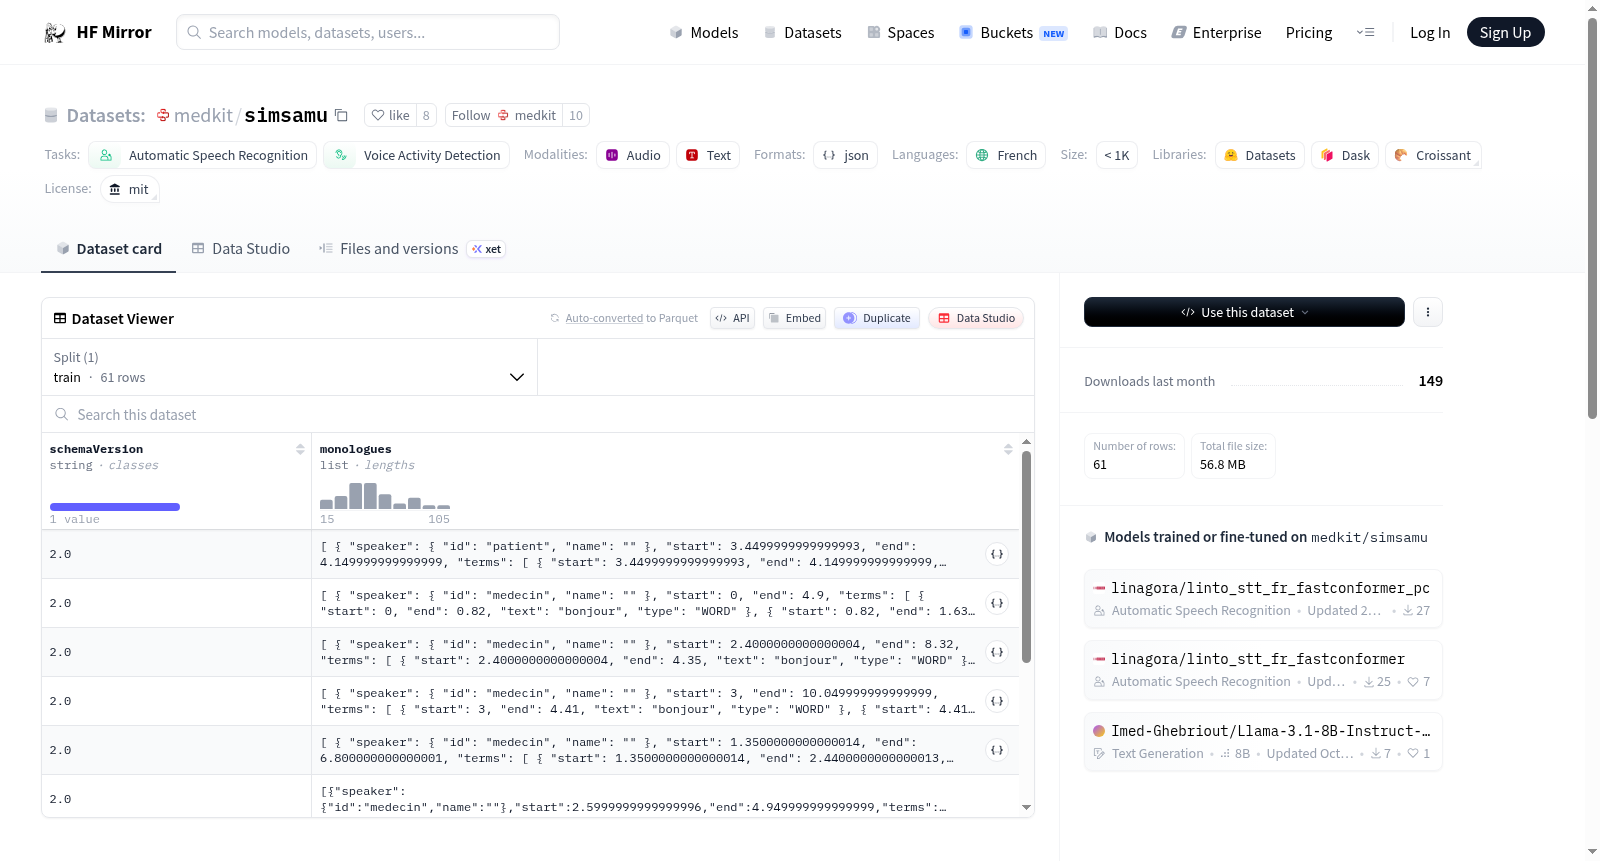
Task: Switch to the Data Studio tab
Action: coord(241,249)
